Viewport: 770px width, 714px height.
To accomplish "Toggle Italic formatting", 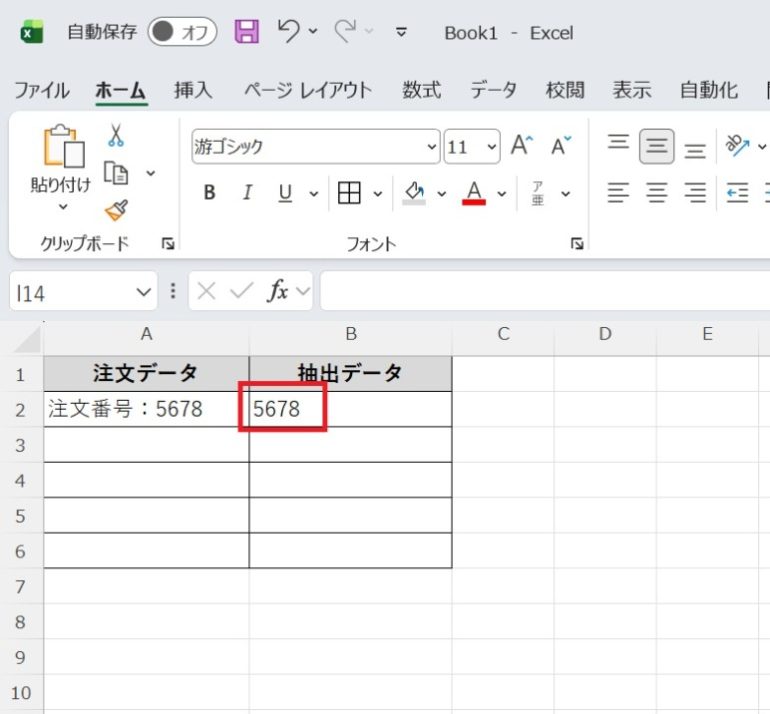I will pyautogui.click(x=248, y=192).
